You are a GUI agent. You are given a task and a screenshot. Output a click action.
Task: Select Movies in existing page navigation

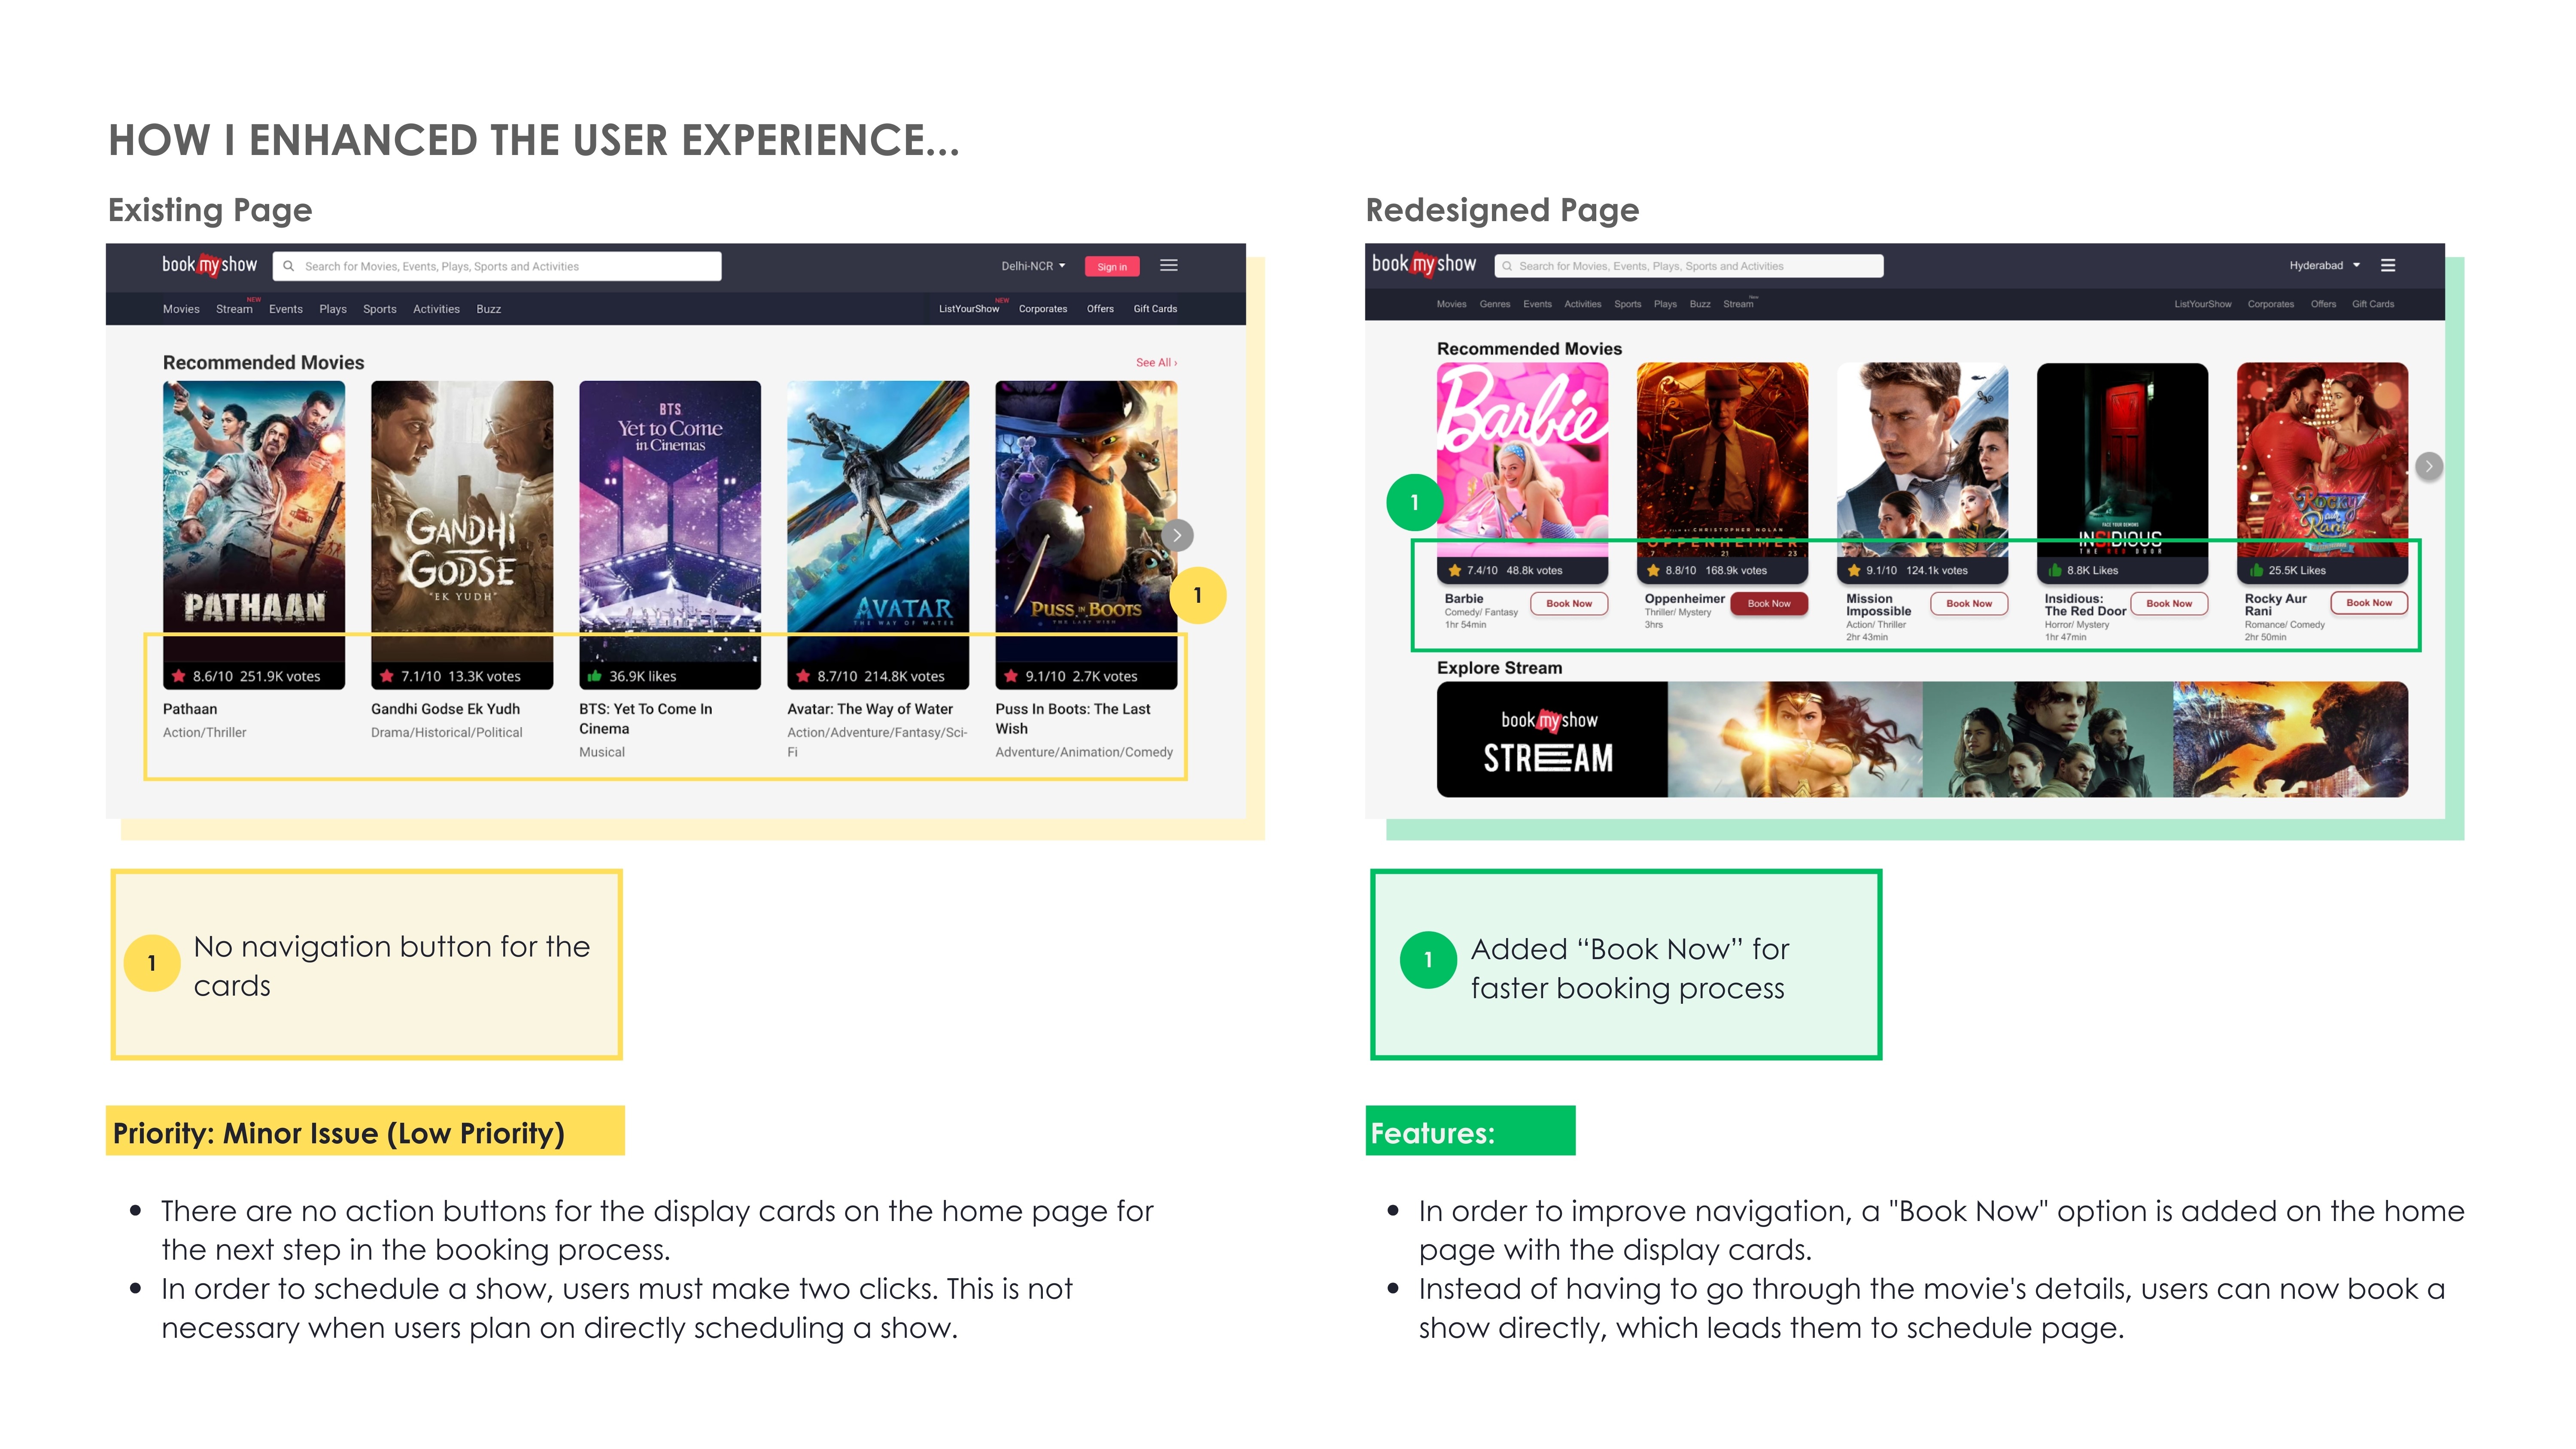tap(181, 310)
